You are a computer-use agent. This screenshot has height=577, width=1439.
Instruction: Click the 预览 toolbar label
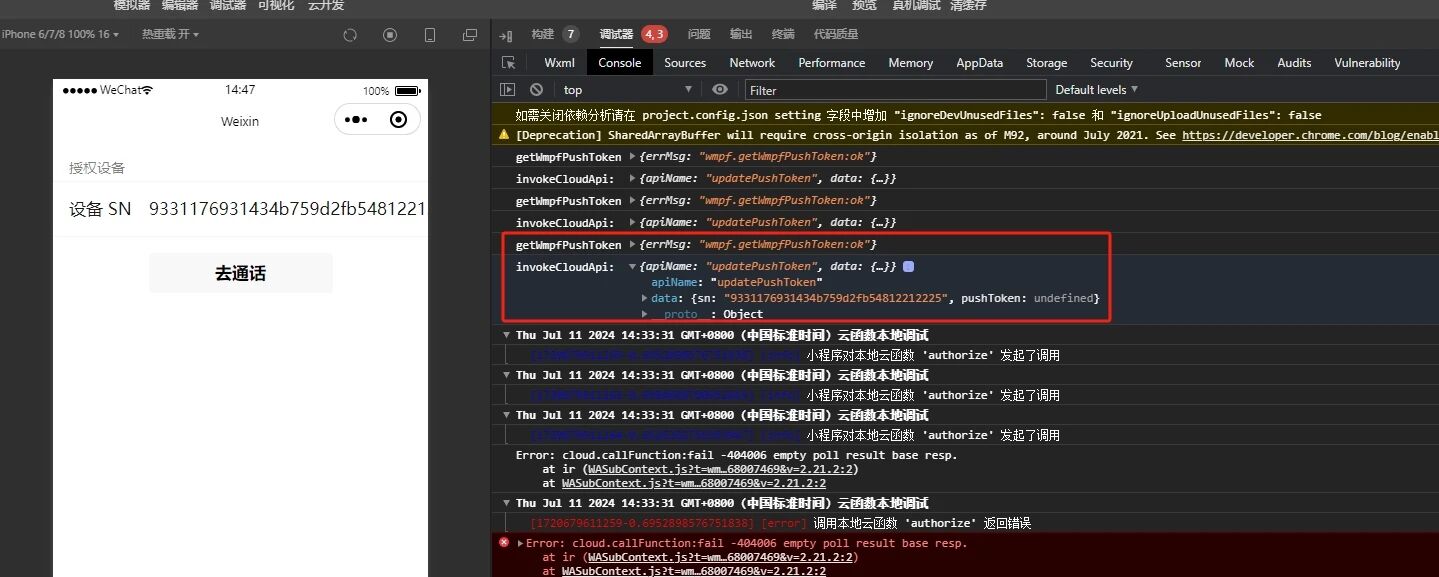(864, 5)
